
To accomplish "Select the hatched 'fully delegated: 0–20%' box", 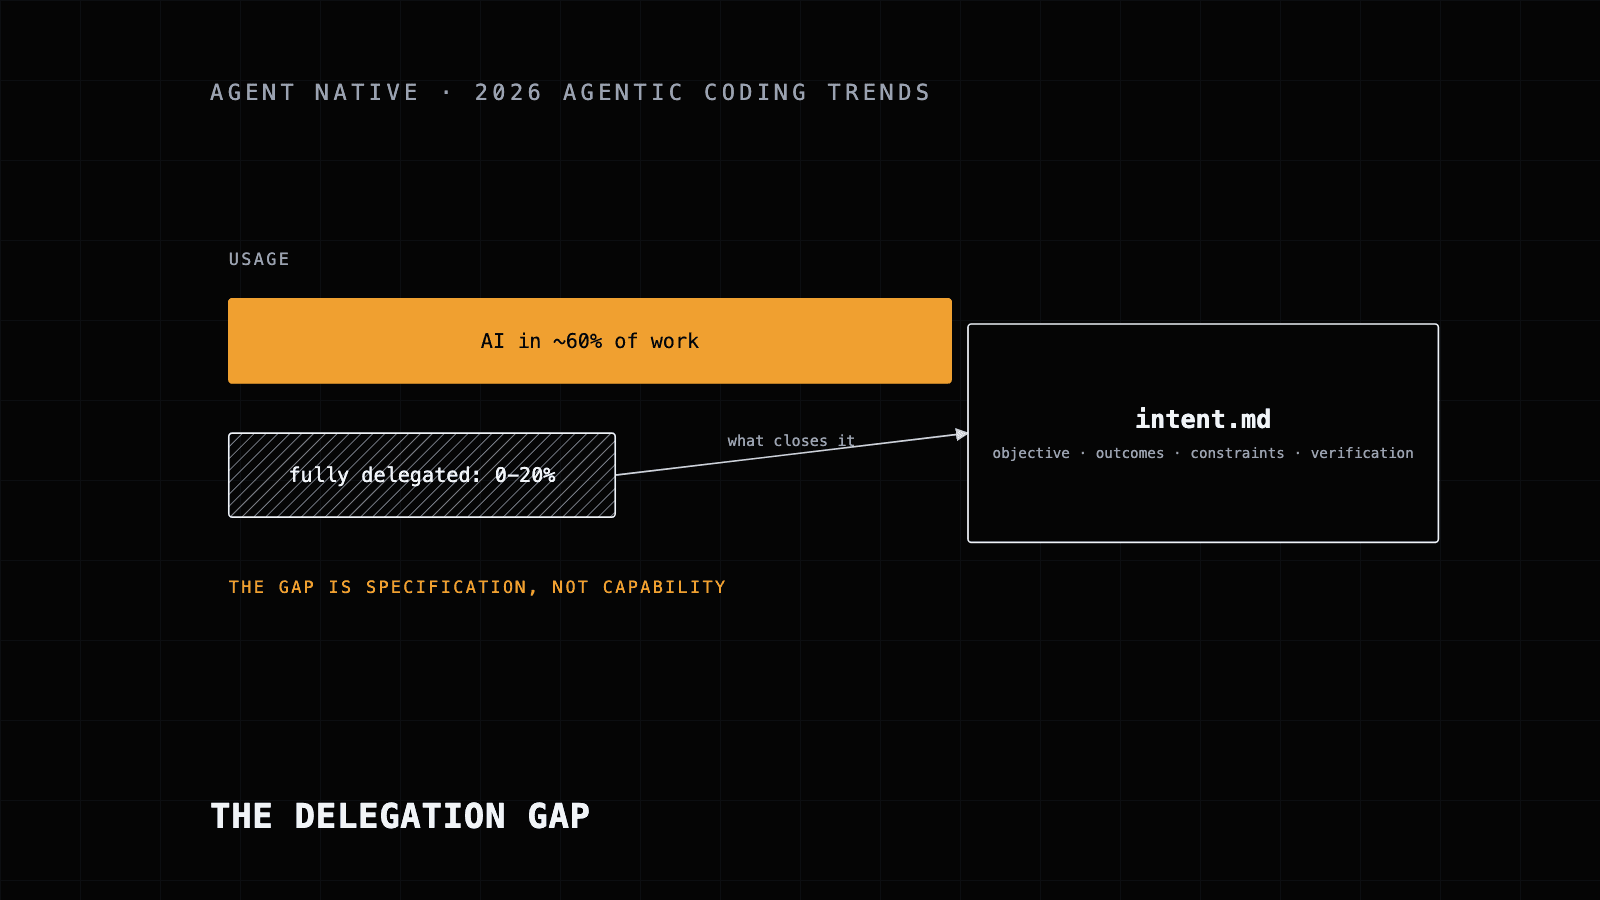I will pos(422,475).
